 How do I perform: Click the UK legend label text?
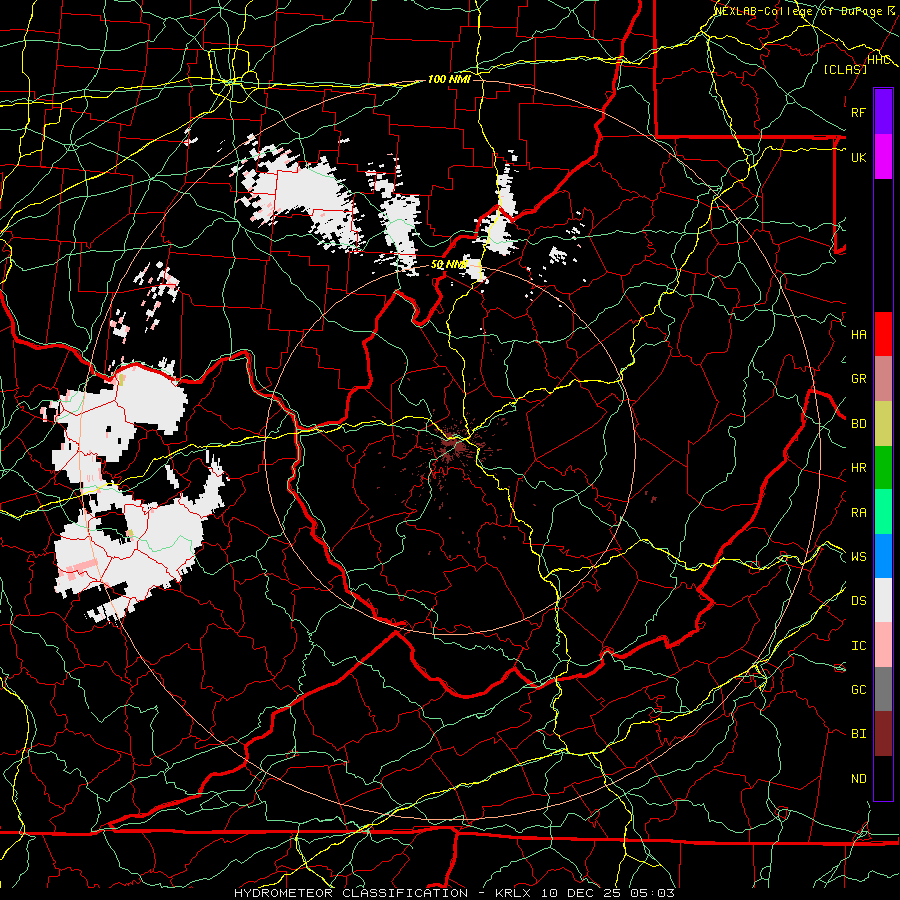[x=858, y=157]
